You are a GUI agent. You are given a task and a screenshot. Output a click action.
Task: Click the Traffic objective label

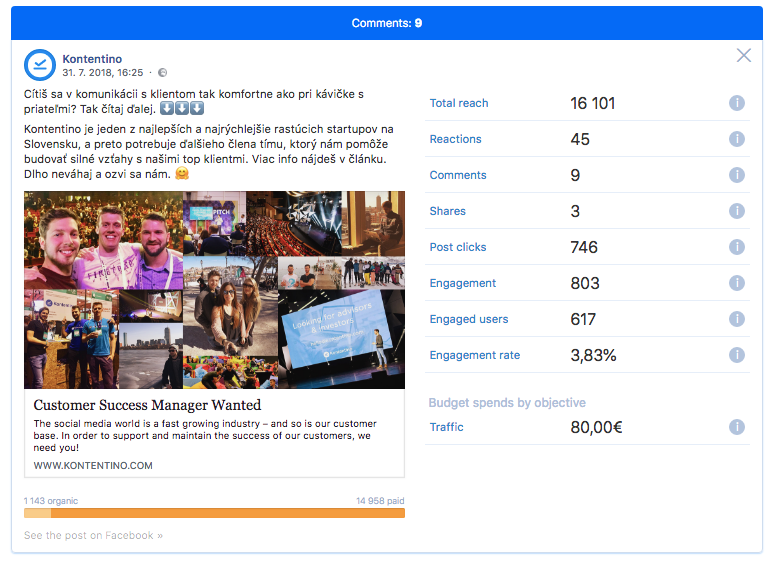coord(447,427)
